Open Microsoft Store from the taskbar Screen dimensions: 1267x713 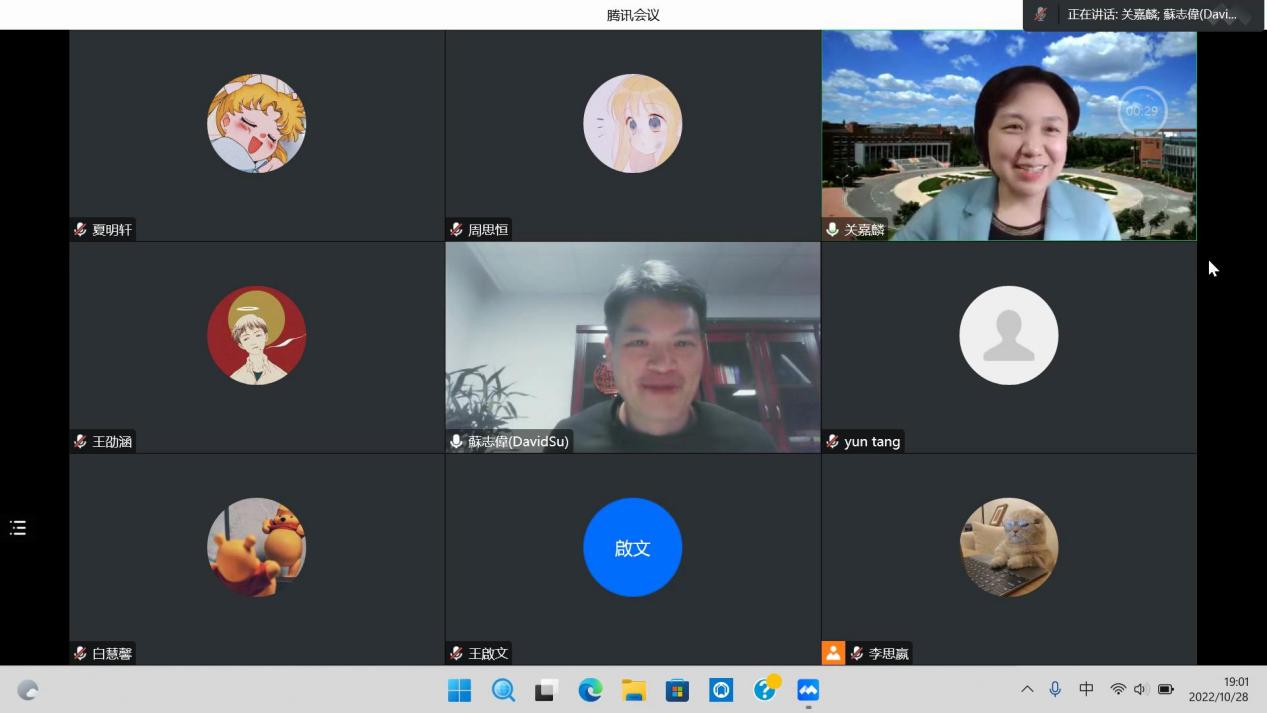coord(677,690)
